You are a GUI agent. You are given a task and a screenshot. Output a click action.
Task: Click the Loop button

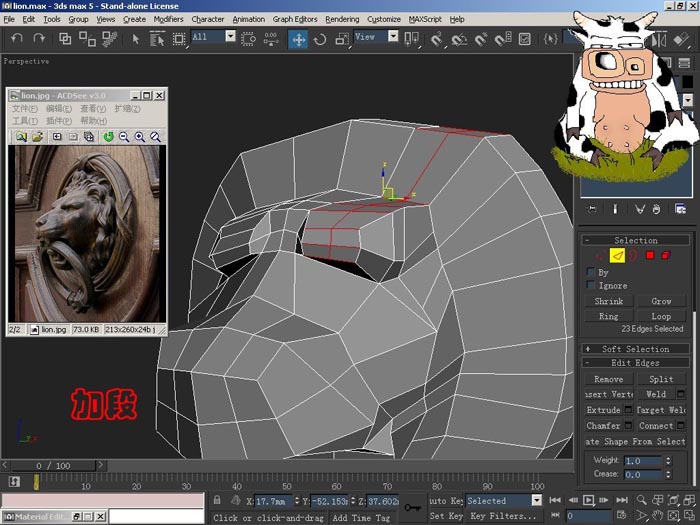(661, 316)
